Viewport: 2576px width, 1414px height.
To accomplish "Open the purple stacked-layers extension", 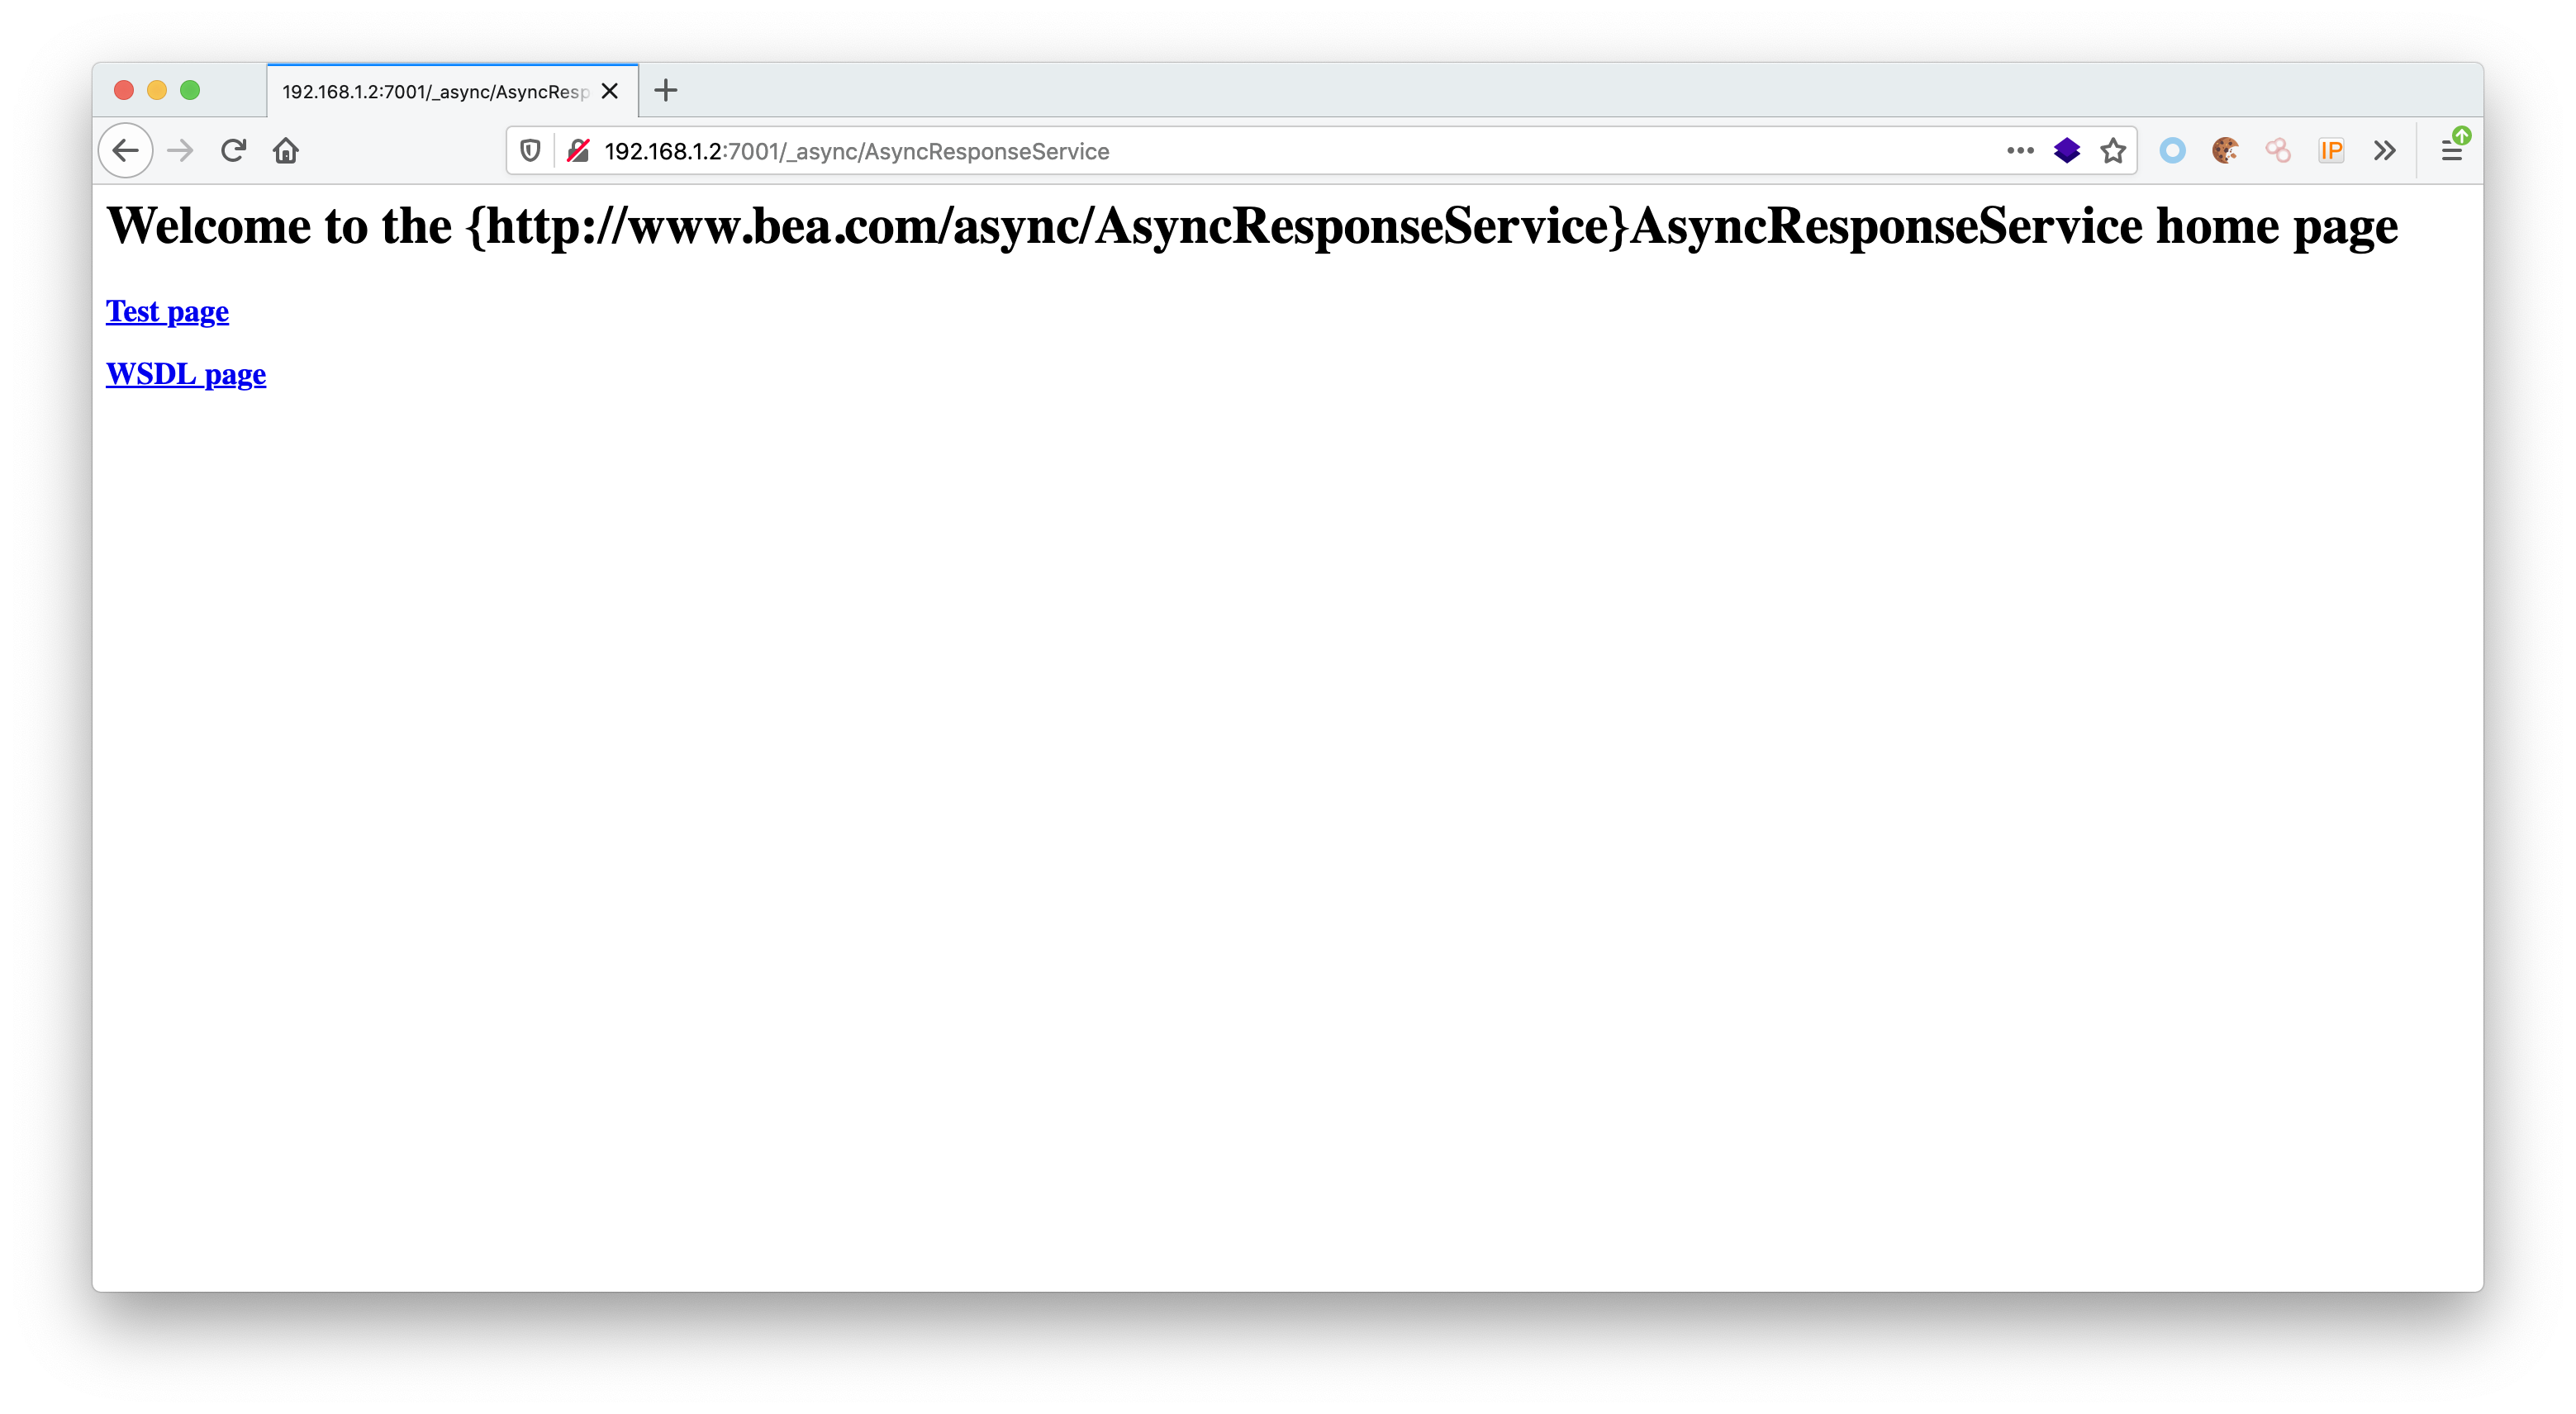I will (2066, 151).
